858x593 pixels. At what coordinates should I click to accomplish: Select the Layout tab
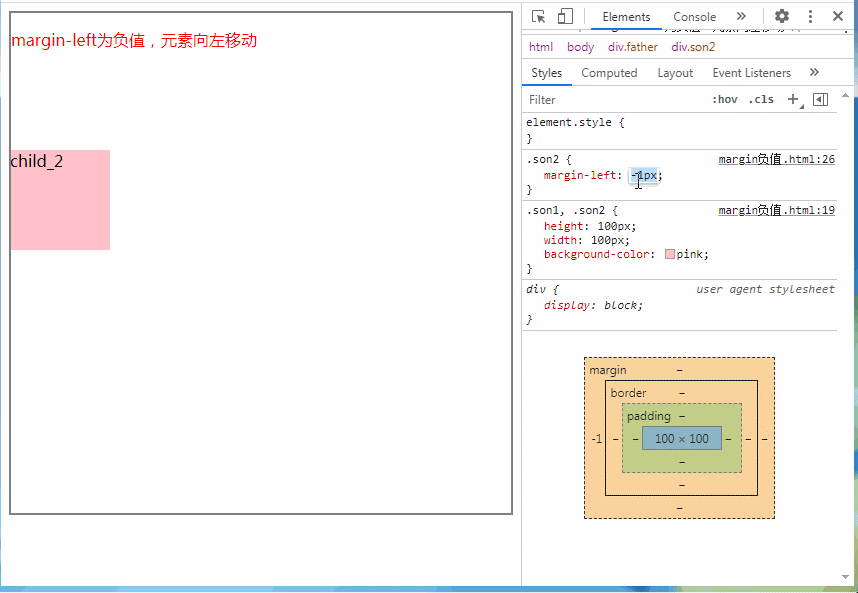[675, 73]
